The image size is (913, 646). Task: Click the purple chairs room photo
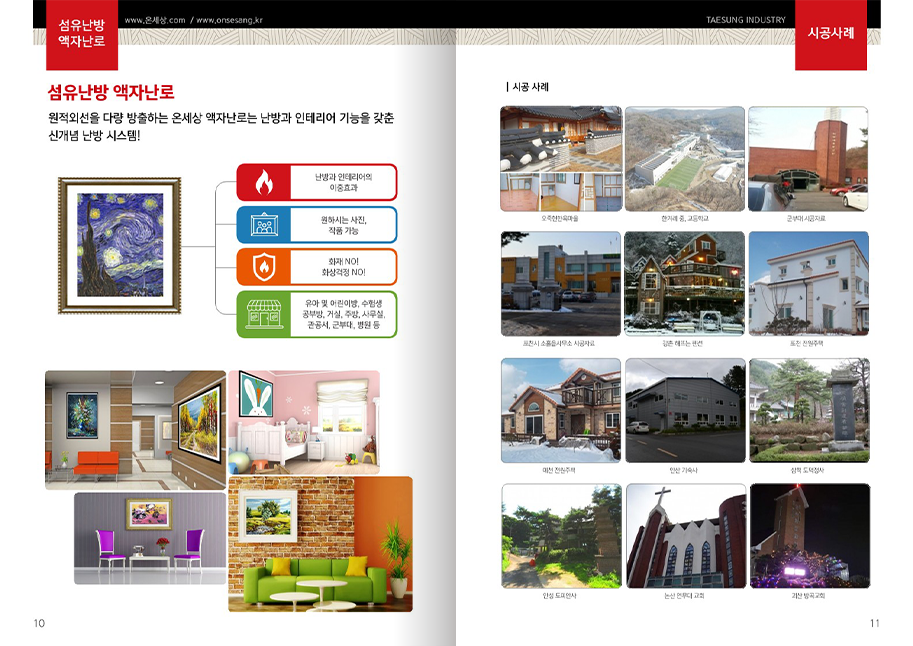pyautogui.click(x=150, y=537)
